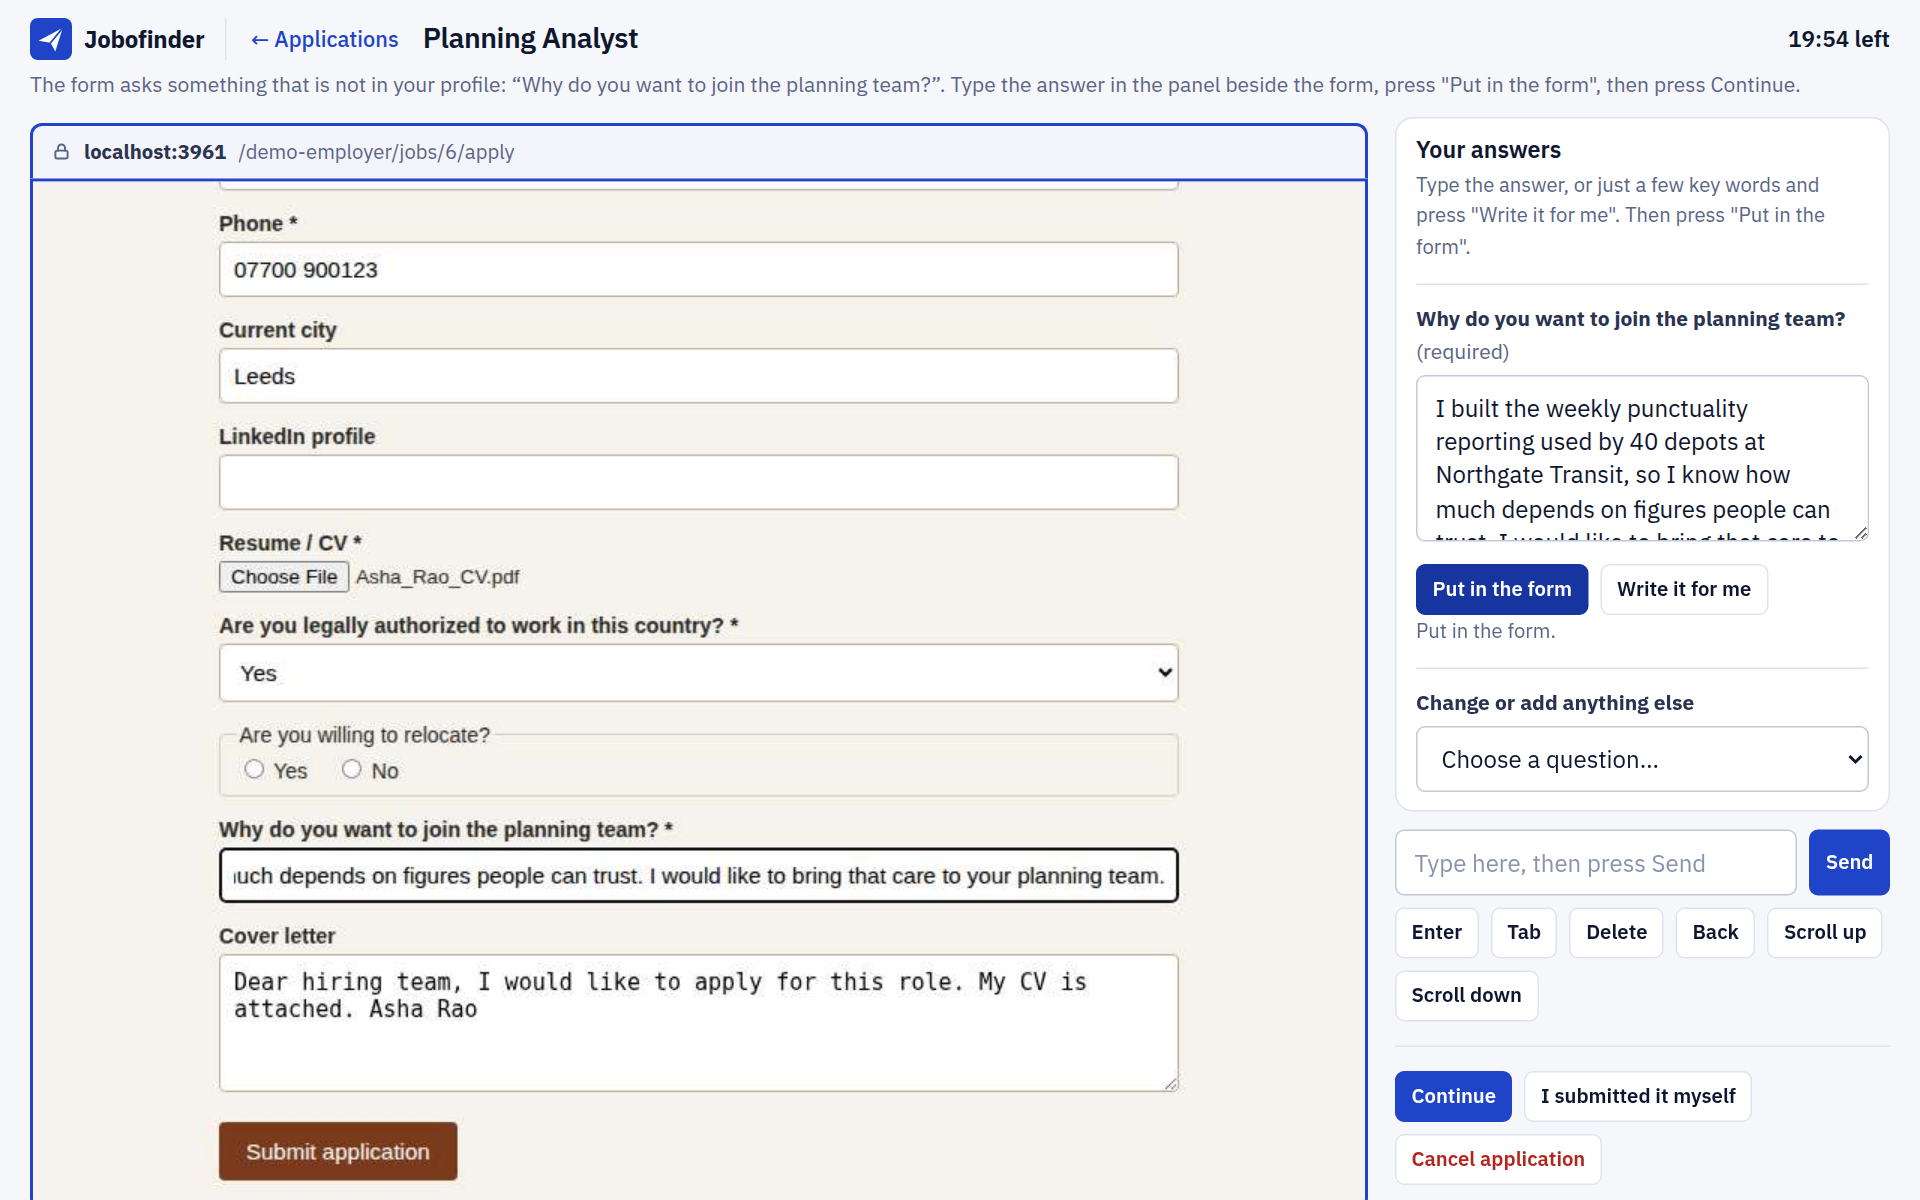Focus the answer textarea in Your answers panel
1920x1200 pixels.
(x=1641, y=458)
